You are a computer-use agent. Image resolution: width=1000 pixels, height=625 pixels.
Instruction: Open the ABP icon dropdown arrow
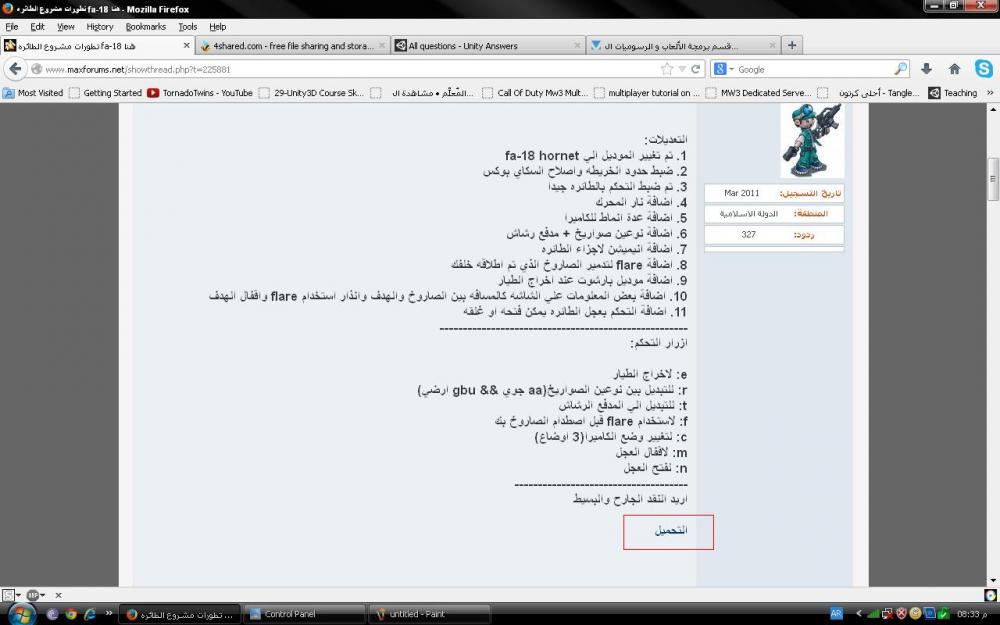coord(42,595)
